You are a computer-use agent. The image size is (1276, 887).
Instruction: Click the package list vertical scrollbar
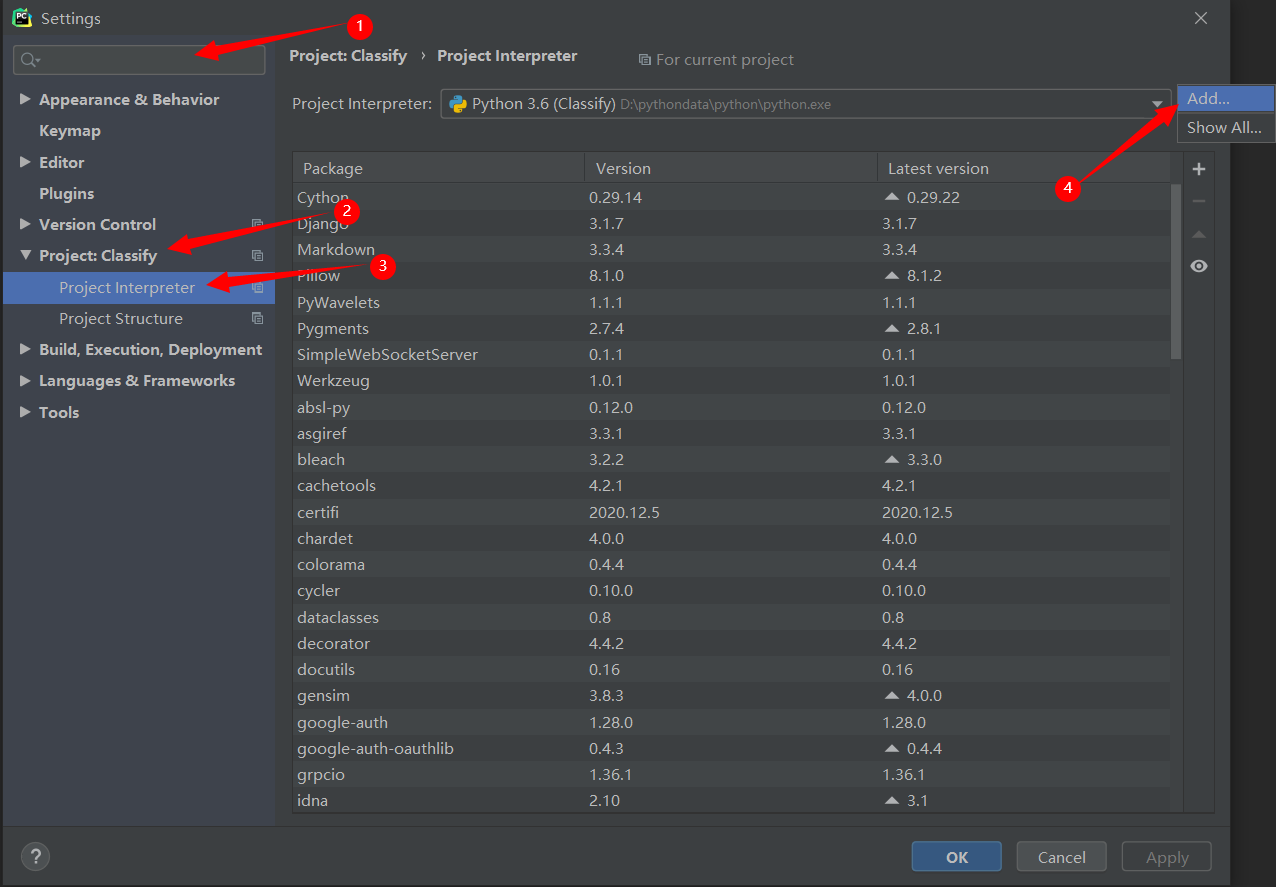[1176, 270]
